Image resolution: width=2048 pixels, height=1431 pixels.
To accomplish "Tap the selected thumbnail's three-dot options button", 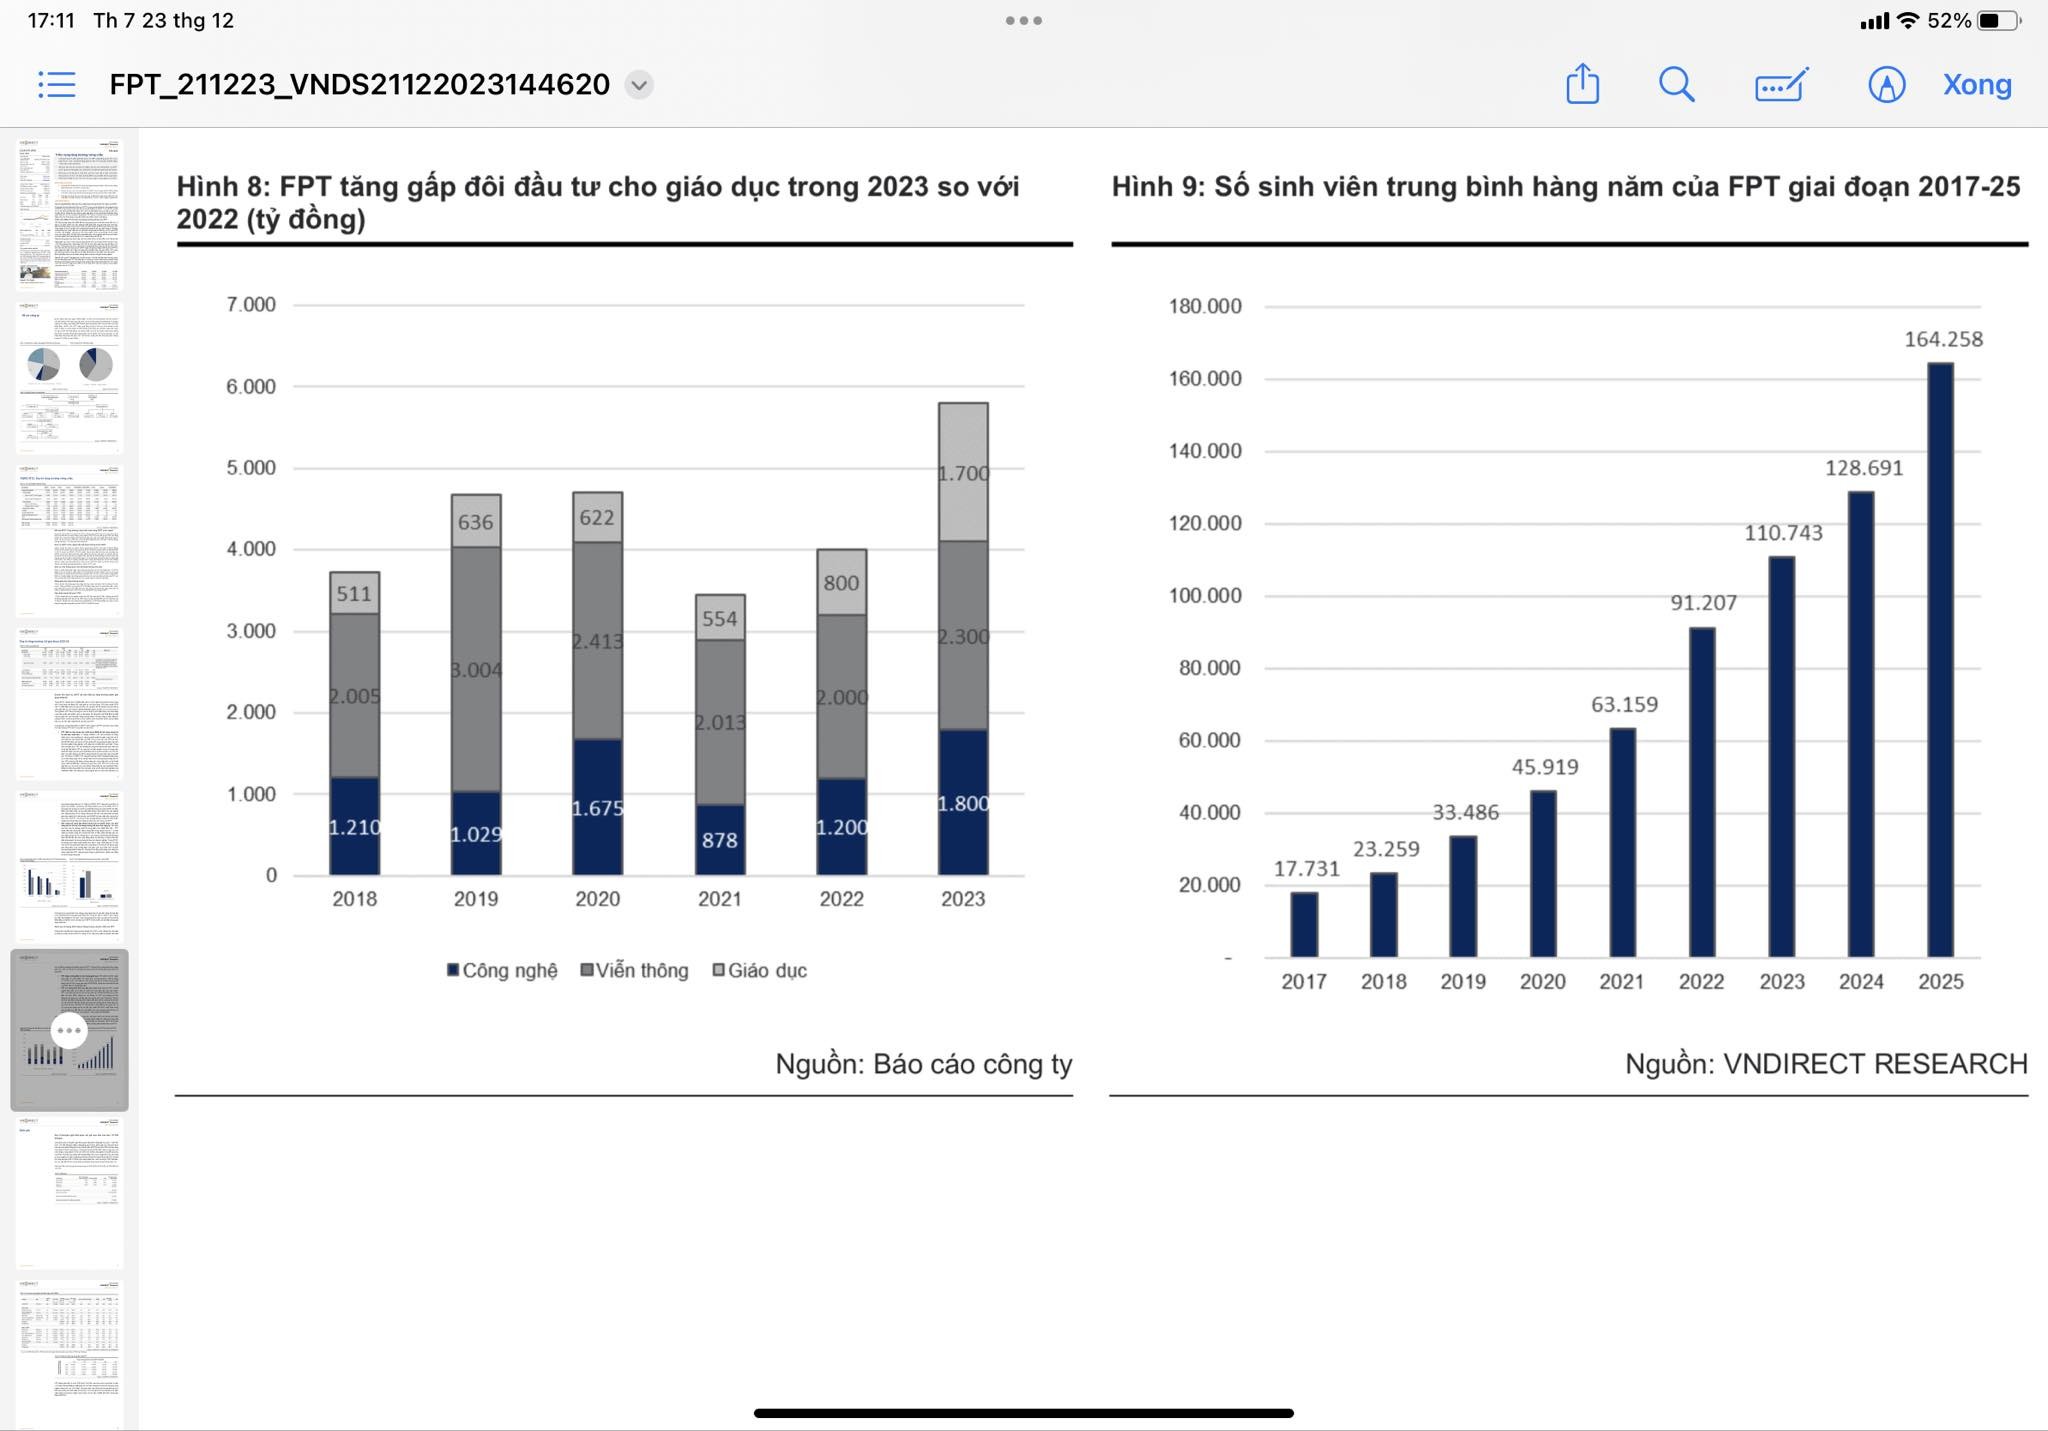I will coord(69,1030).
